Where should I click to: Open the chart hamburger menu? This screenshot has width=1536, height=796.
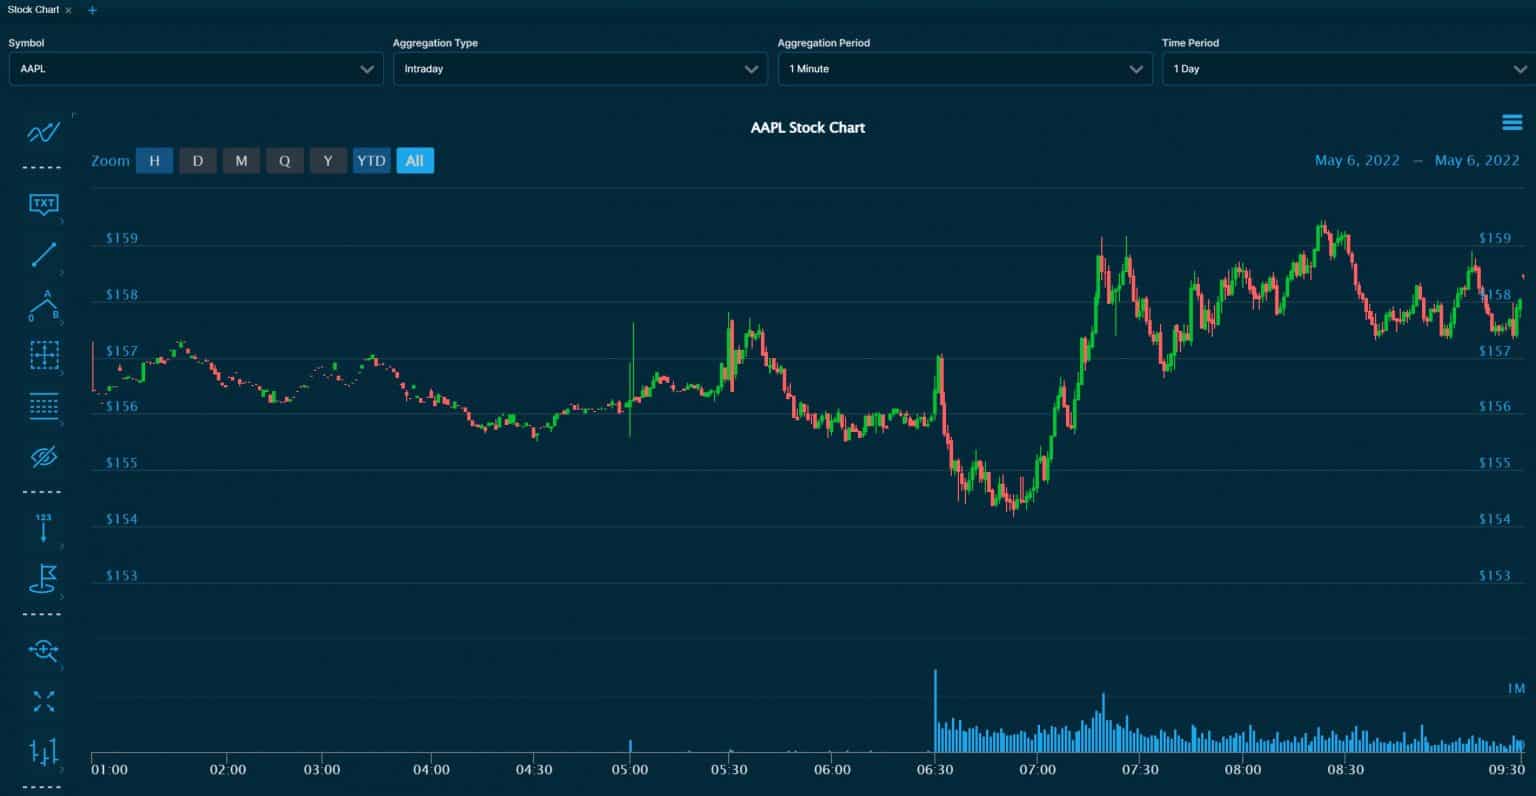[1511, 123]
